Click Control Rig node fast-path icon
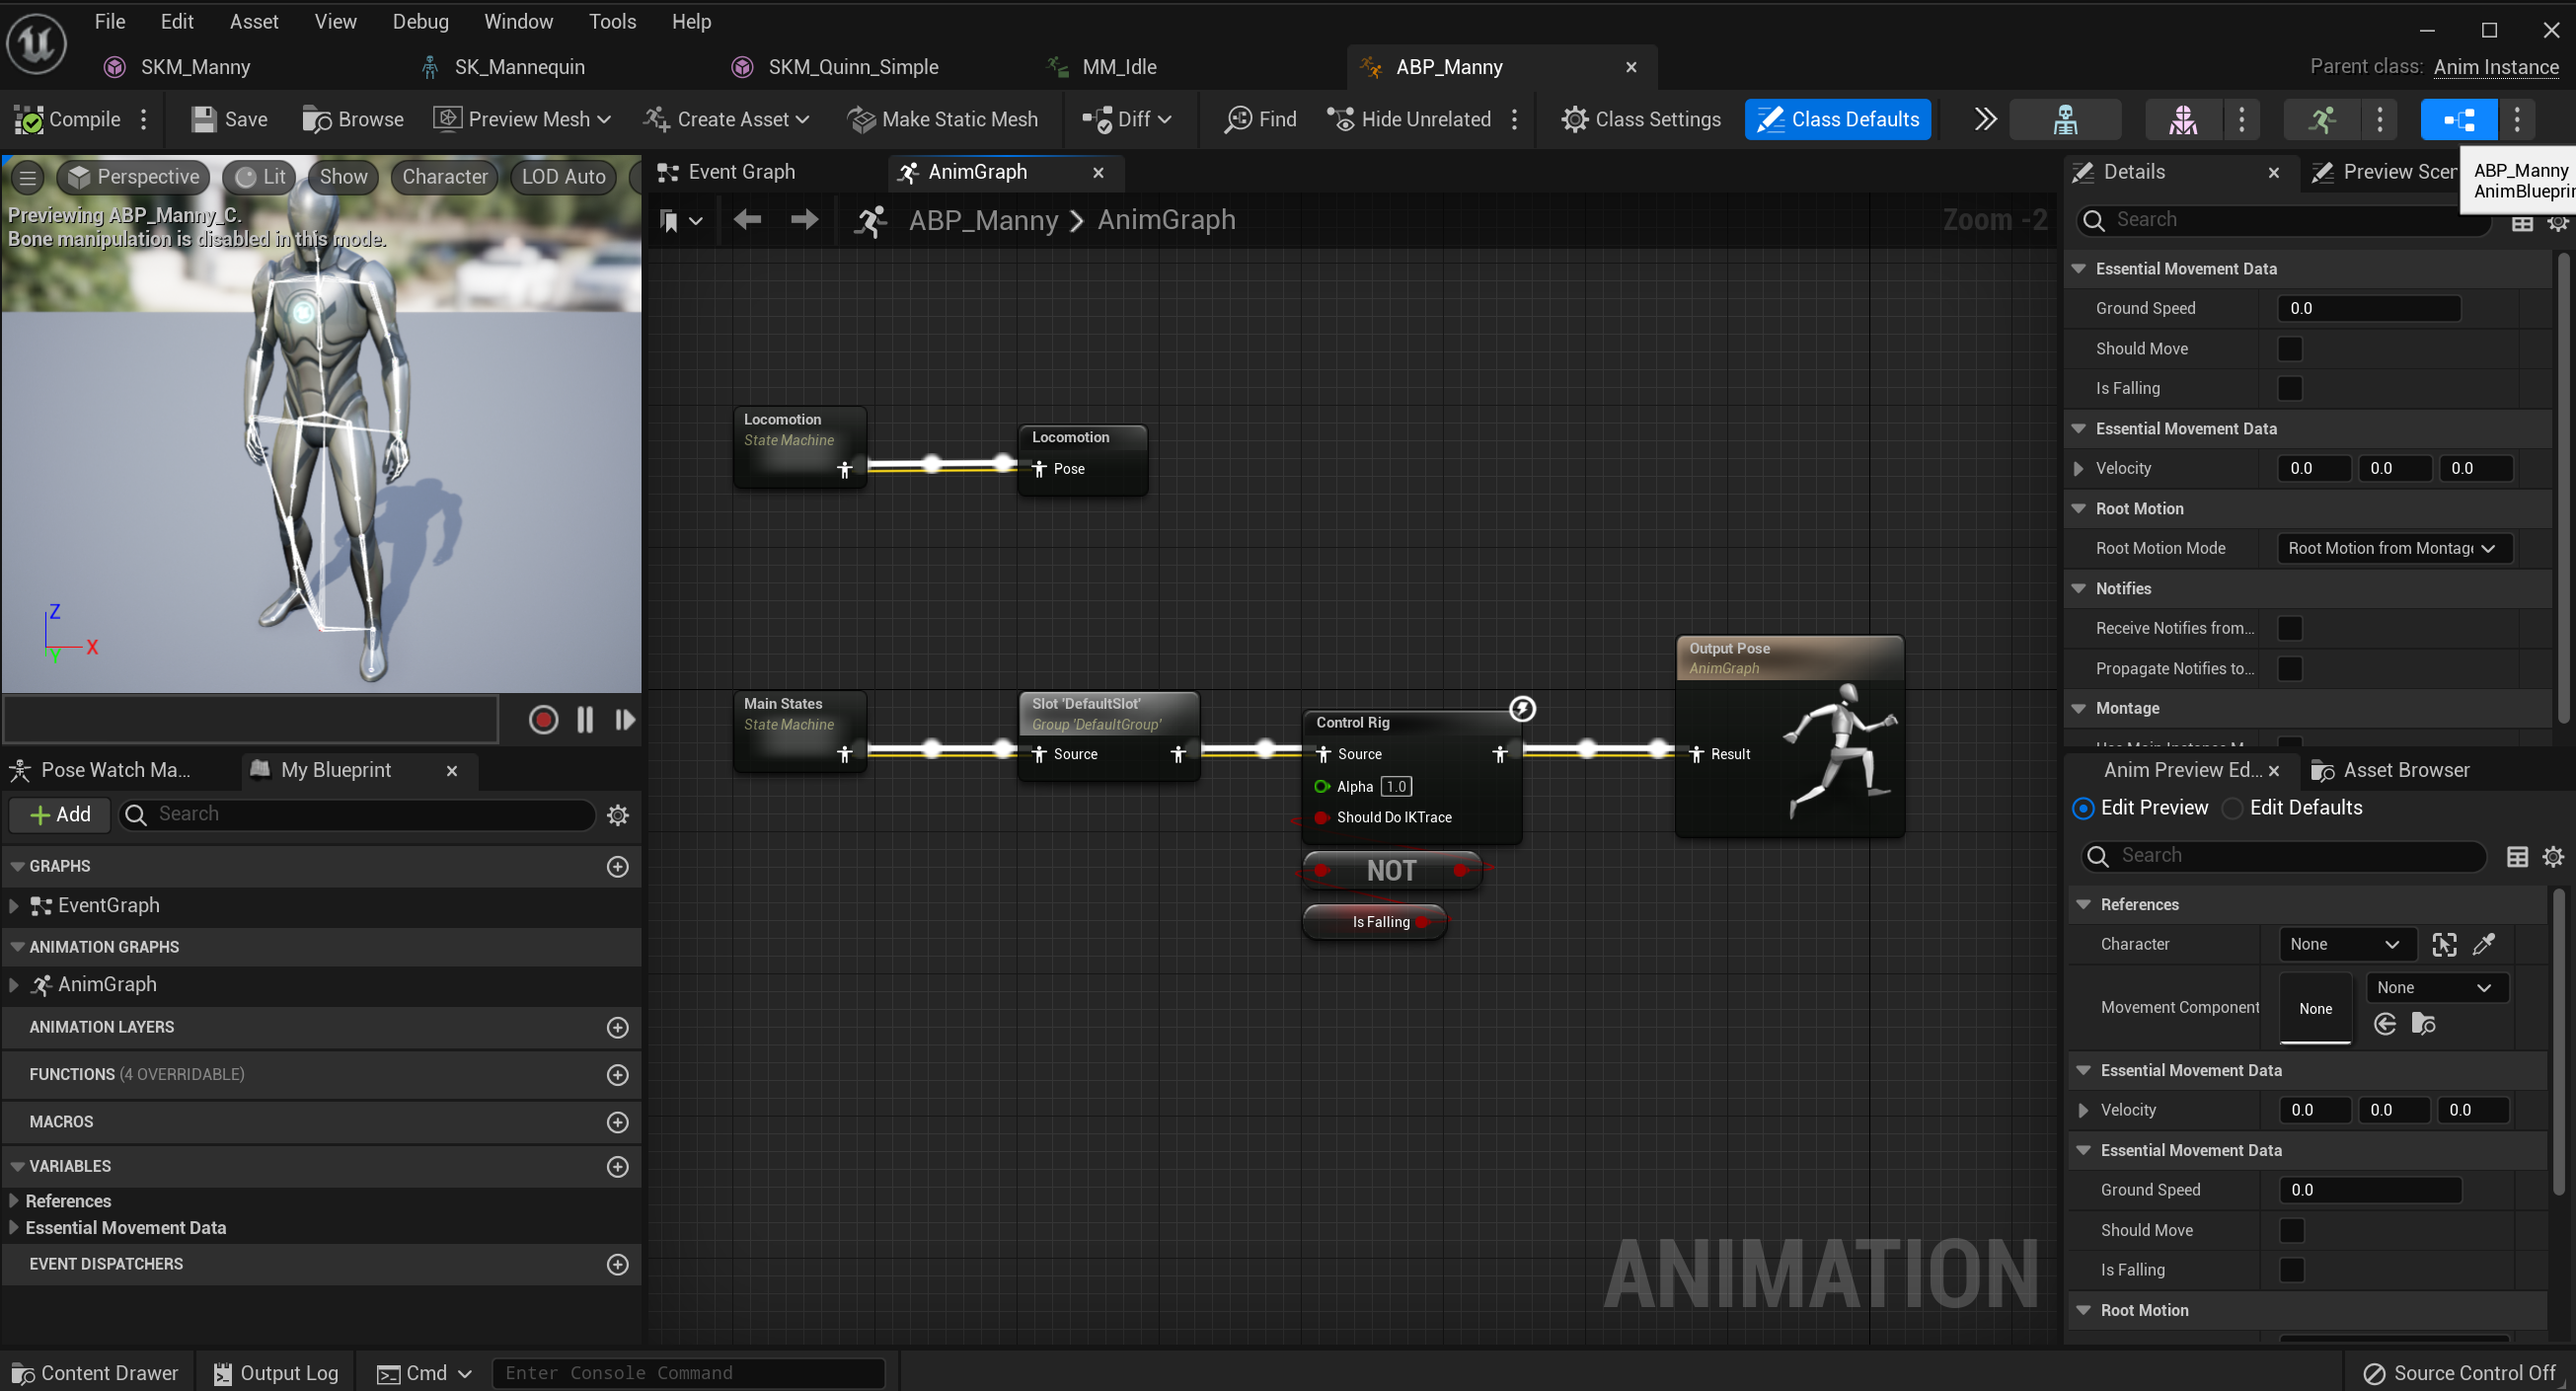Image resolution: width=2576 pixels, height=1391 pixels. [x=1521, y=708]
